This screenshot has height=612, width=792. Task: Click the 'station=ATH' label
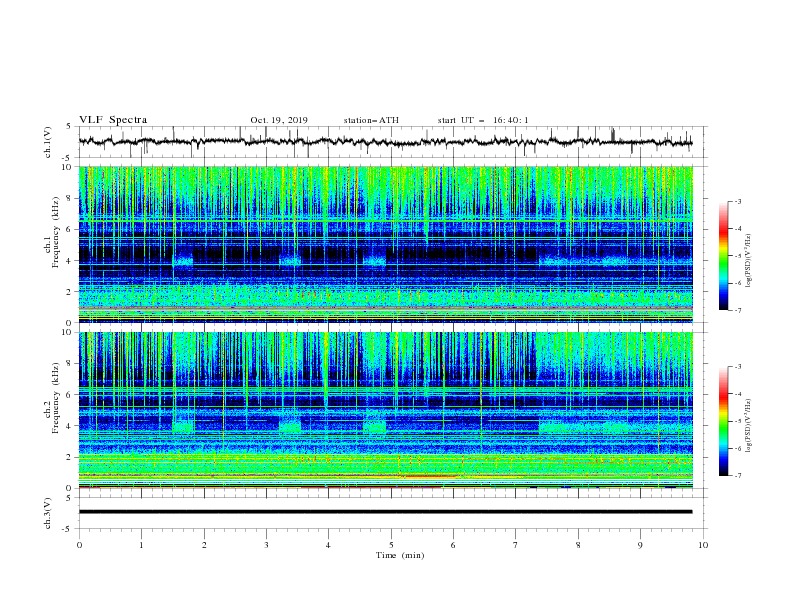[371, 120]
